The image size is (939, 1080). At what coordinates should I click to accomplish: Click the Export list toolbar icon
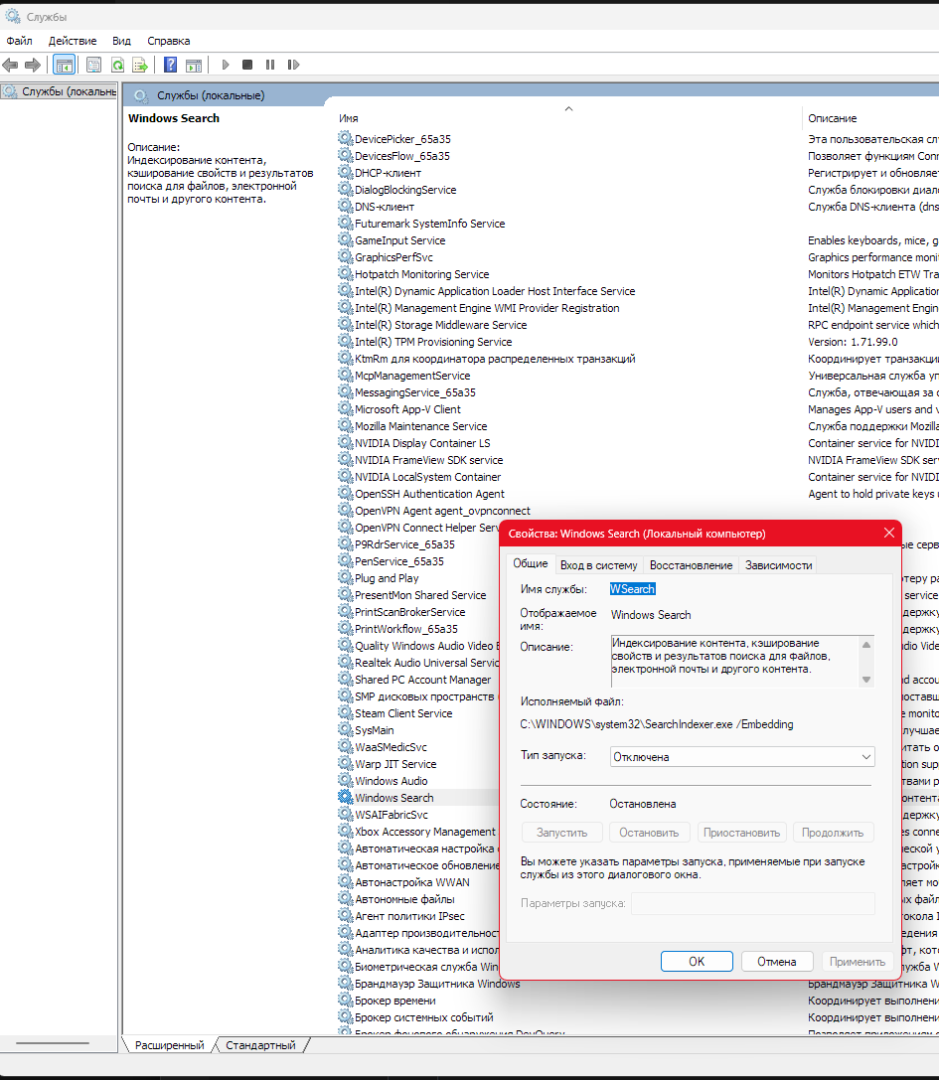point(140,65)
